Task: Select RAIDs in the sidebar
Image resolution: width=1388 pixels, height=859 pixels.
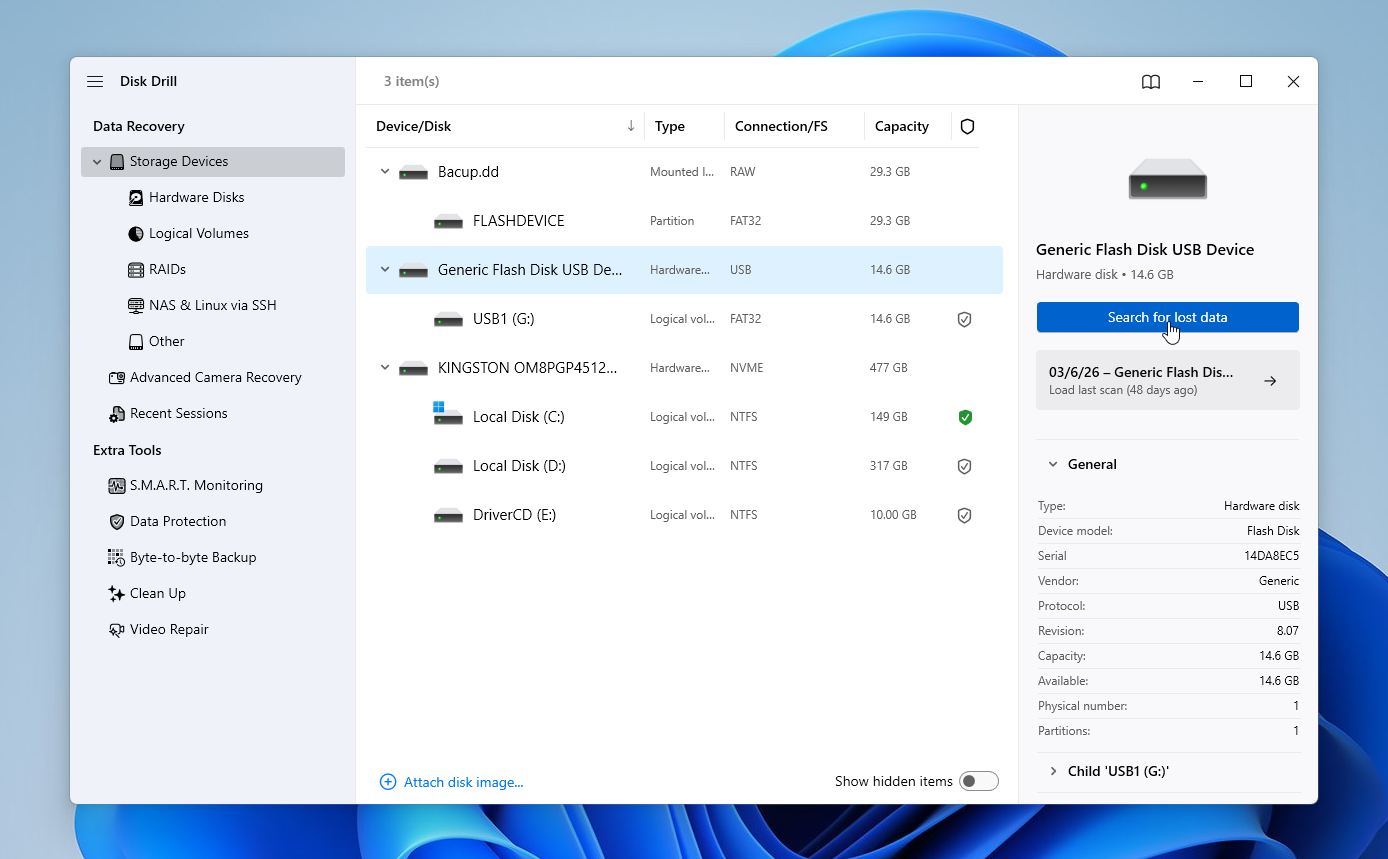Action: click(168, 270)
